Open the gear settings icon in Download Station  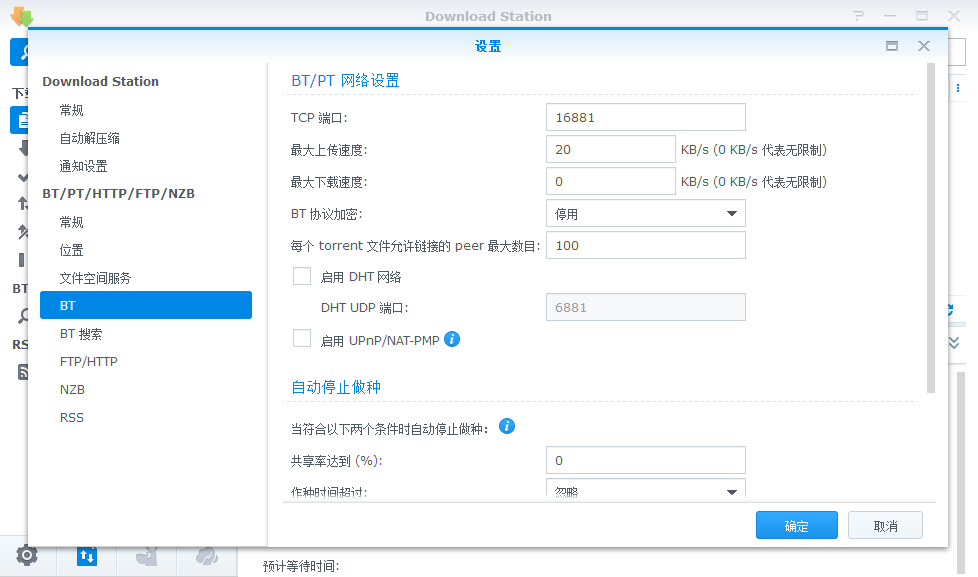coord(27,555)
